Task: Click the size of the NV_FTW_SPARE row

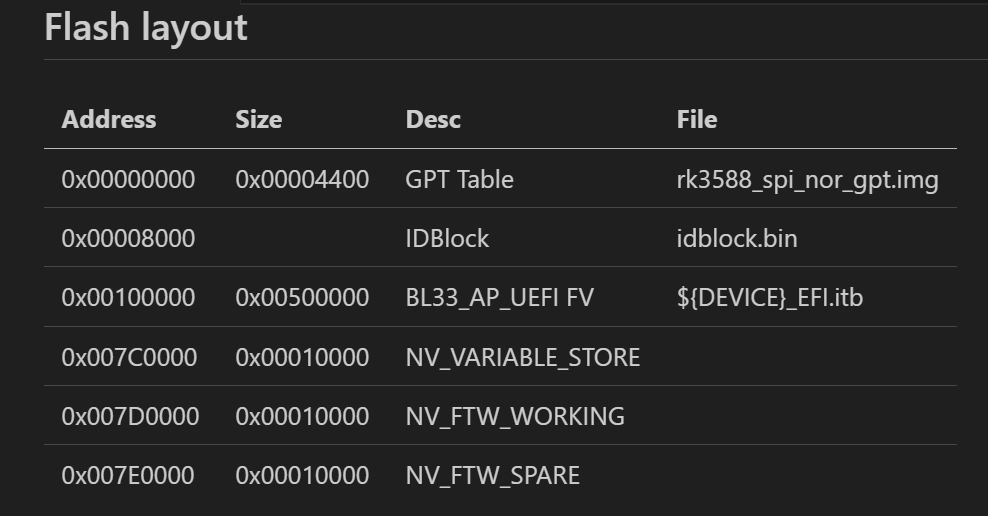Action: tap(302, 475)
